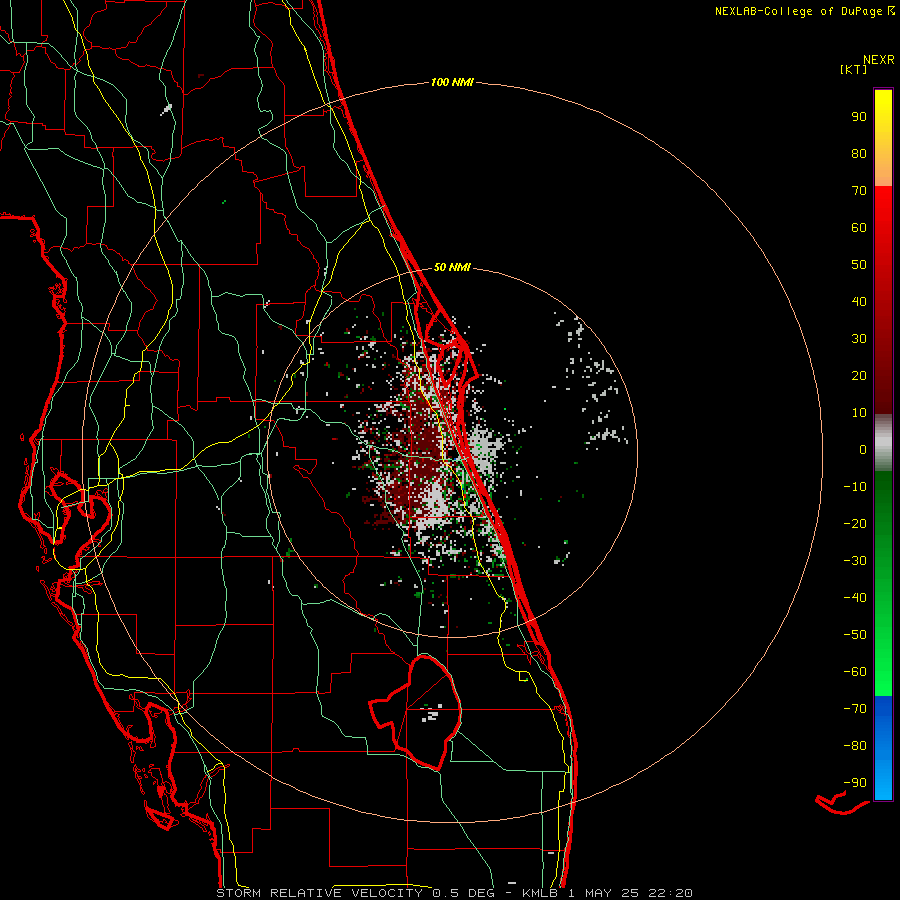Click STORM RELATIVE VELOCITY in the caption
The width and height of the screenshot is (900, 900).
point(319,893)
